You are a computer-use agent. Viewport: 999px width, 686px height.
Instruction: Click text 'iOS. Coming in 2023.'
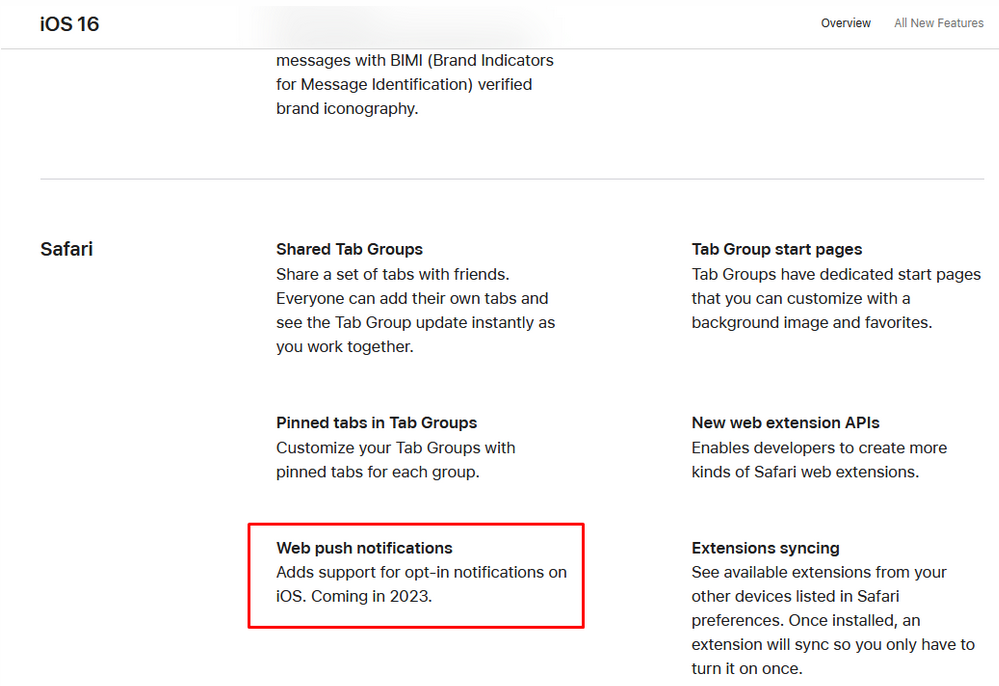[354, 596]
